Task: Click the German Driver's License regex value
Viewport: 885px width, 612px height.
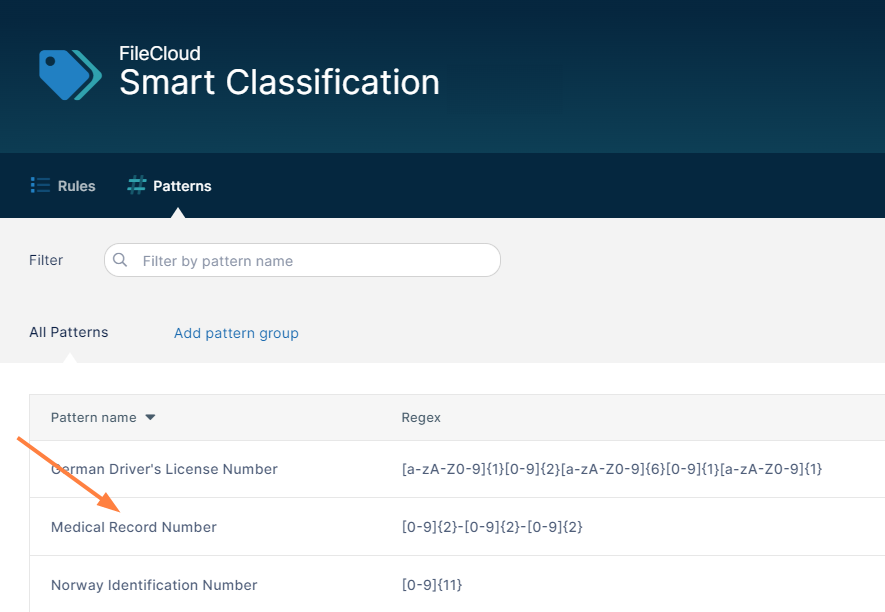Action: tap(612, 469)
